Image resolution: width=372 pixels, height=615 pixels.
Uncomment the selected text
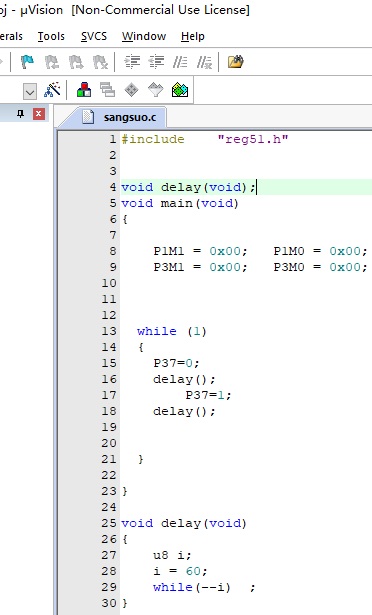[204, 62]
